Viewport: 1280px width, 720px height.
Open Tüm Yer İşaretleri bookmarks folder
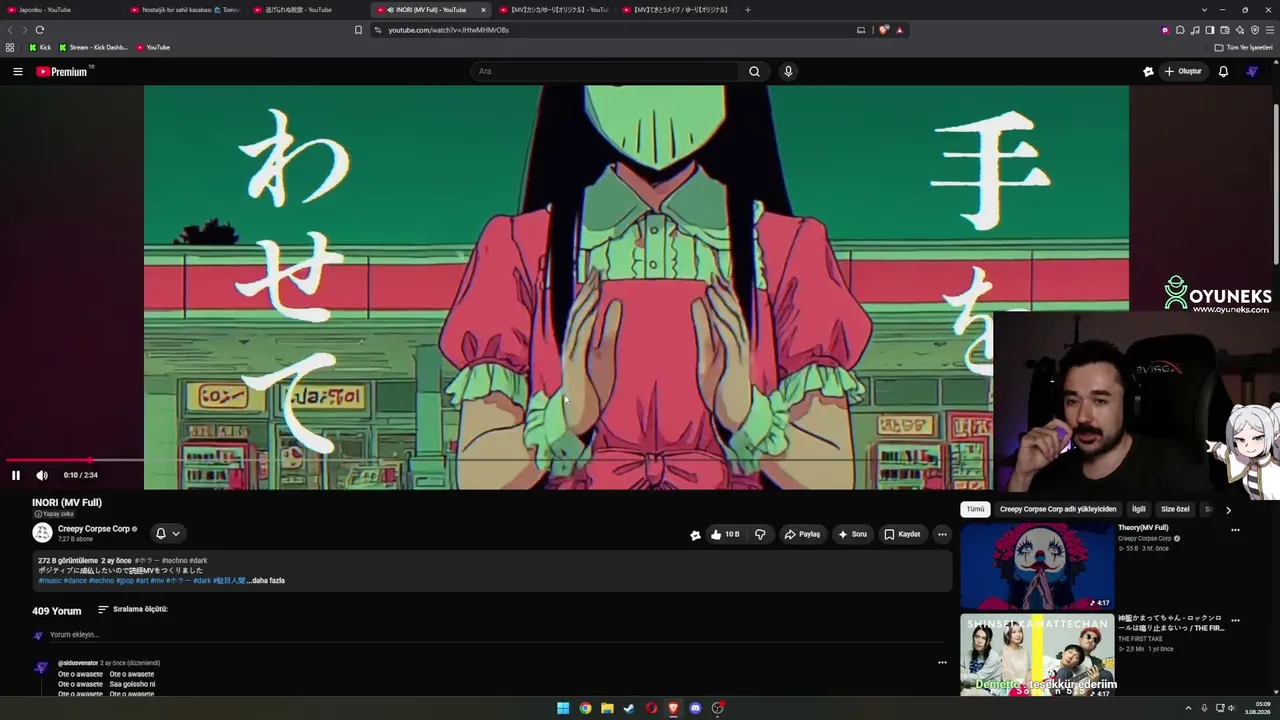1244,47
